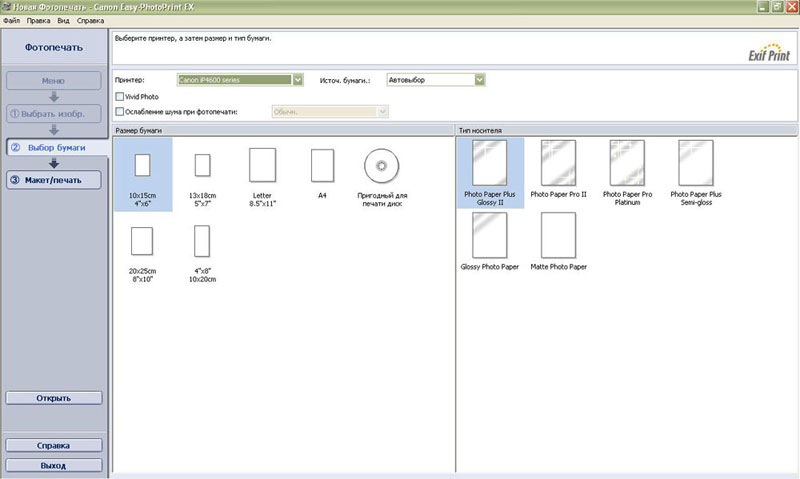Click the Exif Print logo
This screenshot has width=800, height=479.
click(x=769, y=53)
